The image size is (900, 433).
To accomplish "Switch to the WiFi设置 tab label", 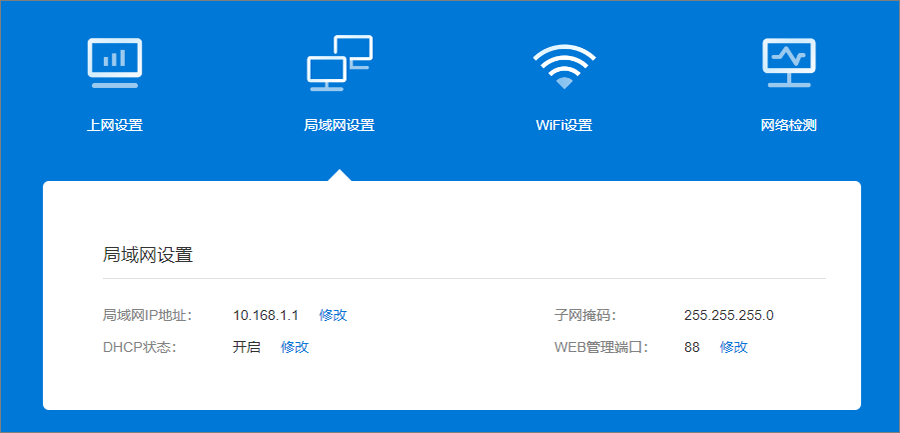I will 564,125.
